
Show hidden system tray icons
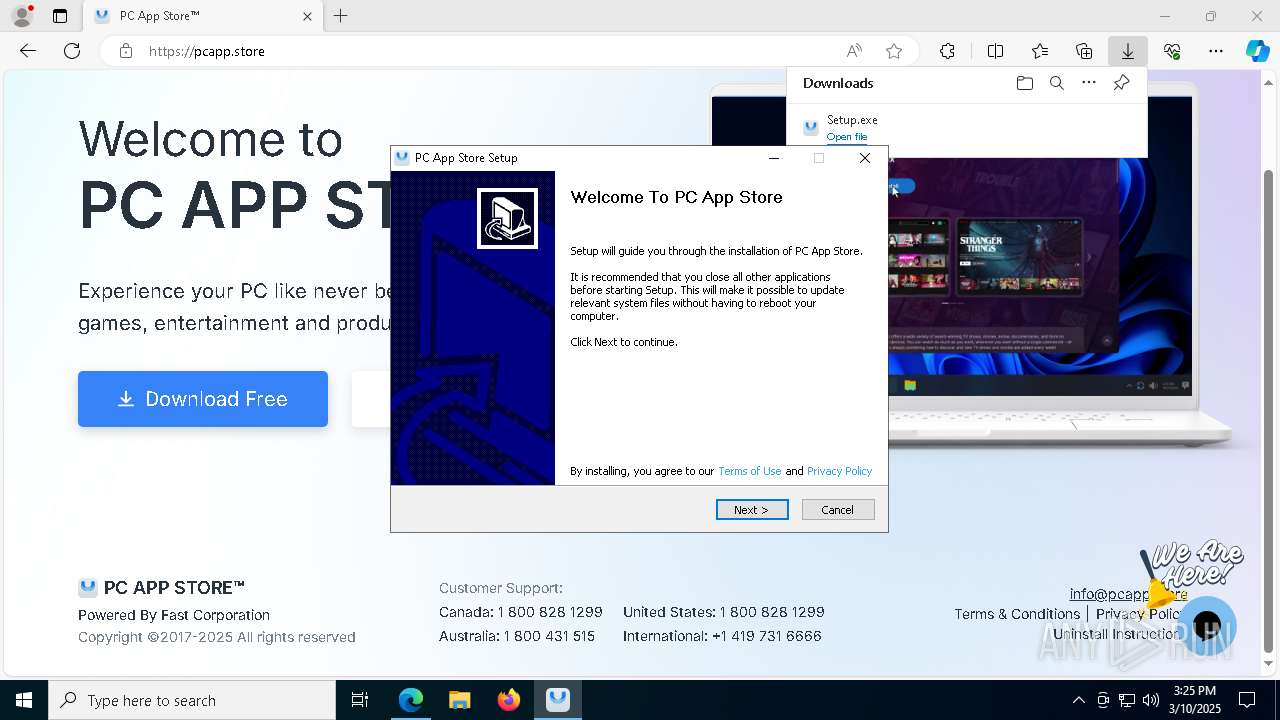click(1078, 700)
